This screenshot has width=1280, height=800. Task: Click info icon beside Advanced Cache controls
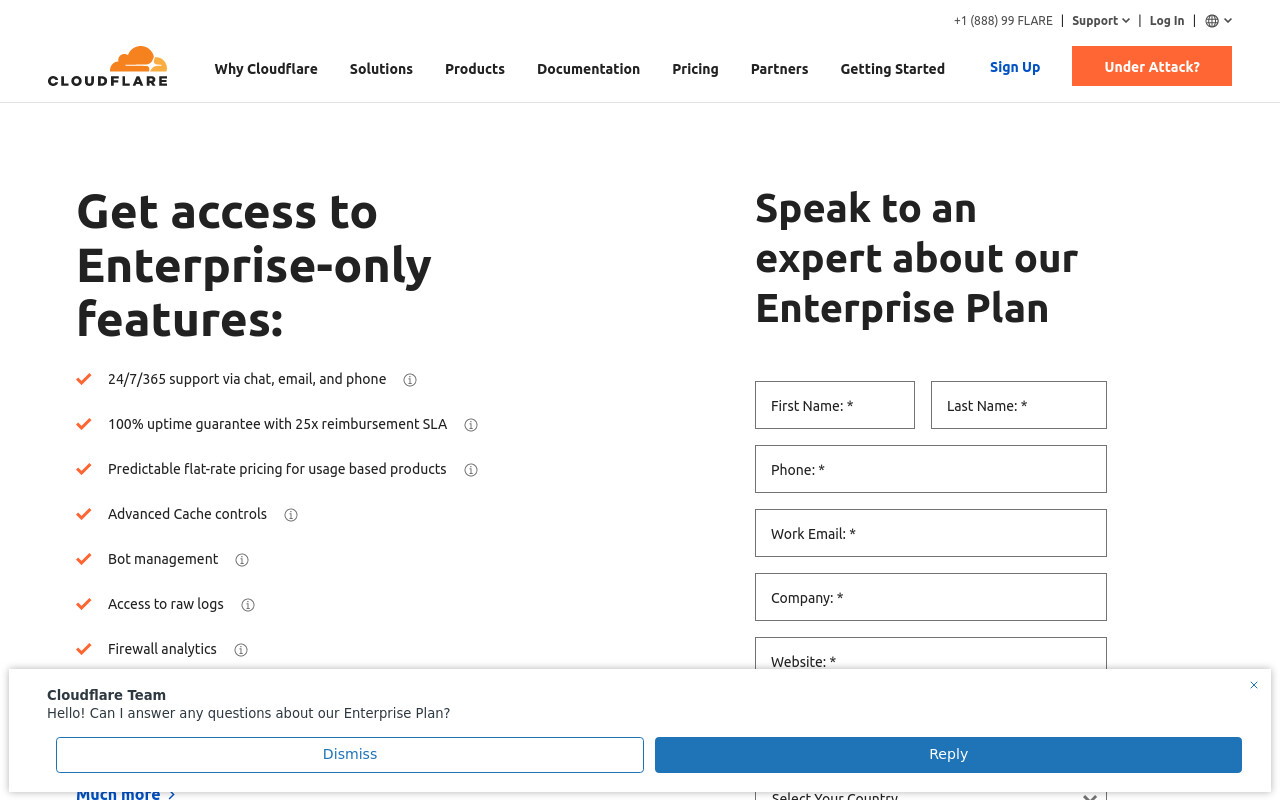coord(291,515)
